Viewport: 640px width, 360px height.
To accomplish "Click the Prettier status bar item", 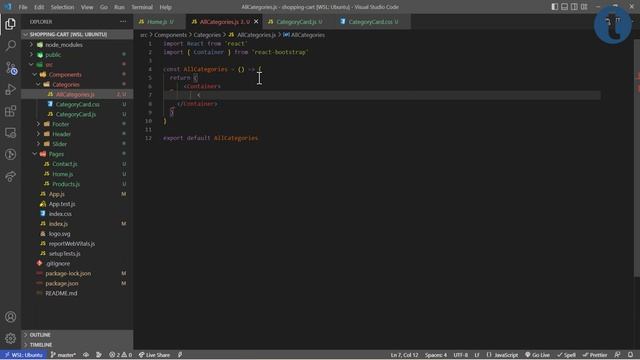I will (595, 355).
